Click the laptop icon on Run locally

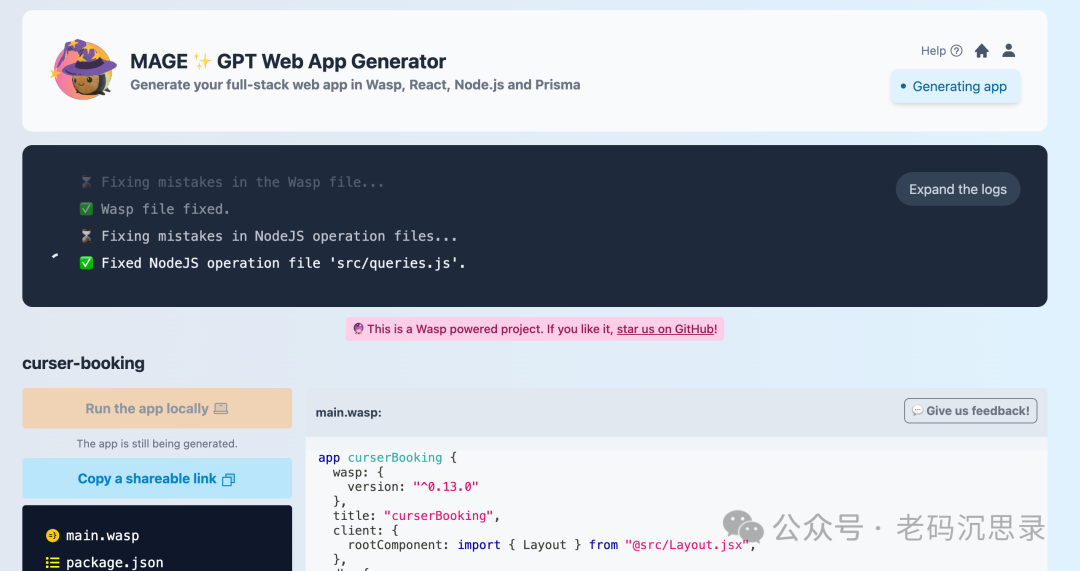(221, 409)
